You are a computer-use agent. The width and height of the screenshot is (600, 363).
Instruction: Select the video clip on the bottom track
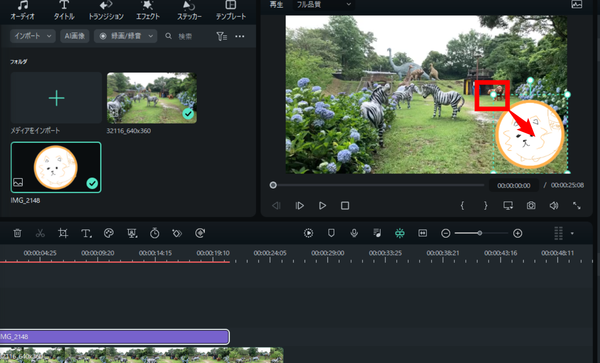(142, 355)
